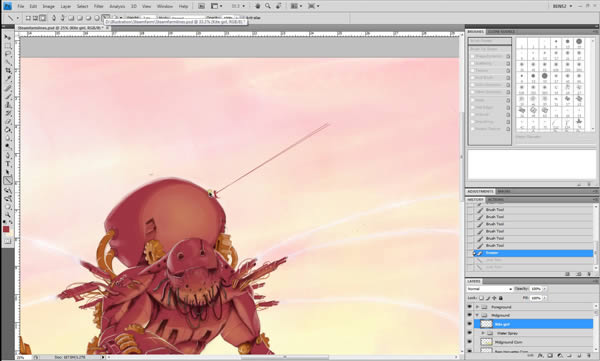Choose Fill Pixels mode in options bar
600x361 pixels.
pos(42,18)
